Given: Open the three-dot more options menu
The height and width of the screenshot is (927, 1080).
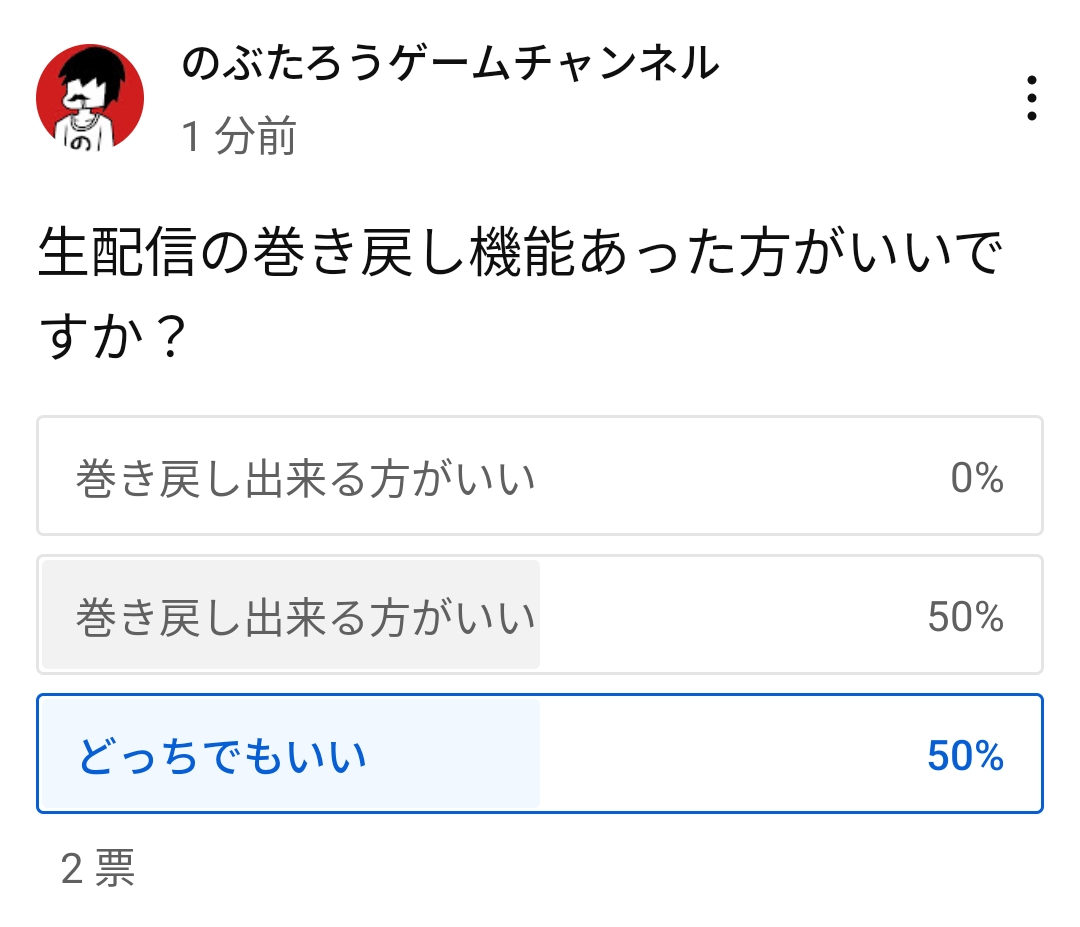Looking at the screenshot, I should coord(1031,99).
